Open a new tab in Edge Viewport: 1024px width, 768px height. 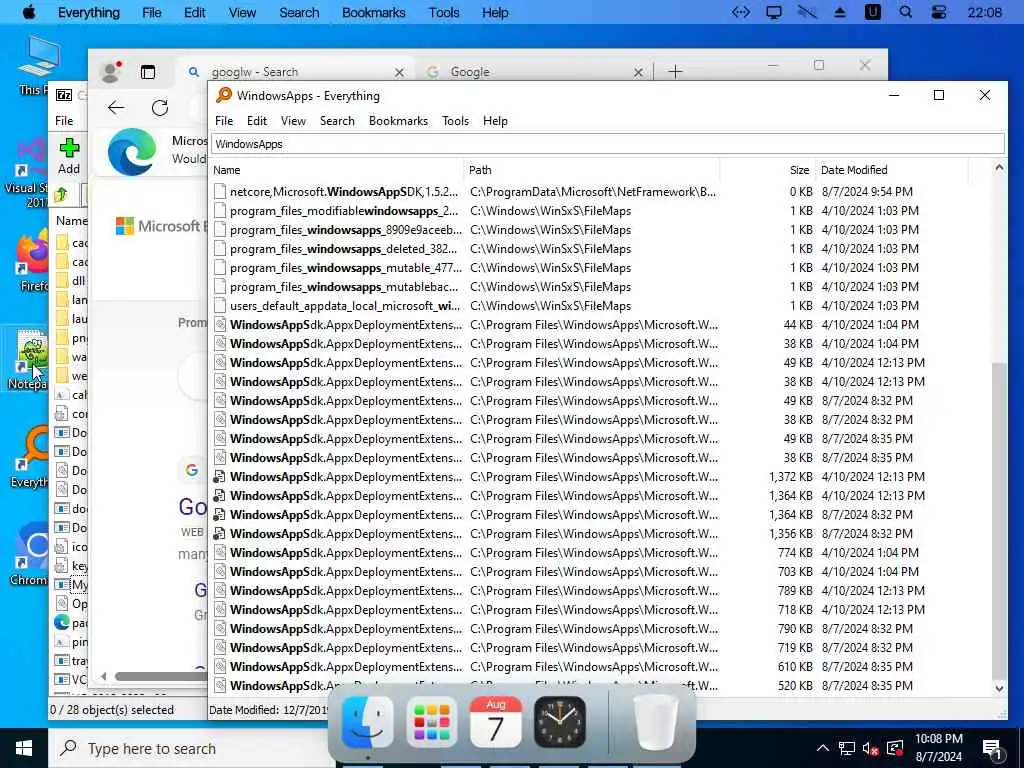tap(675, 71)
